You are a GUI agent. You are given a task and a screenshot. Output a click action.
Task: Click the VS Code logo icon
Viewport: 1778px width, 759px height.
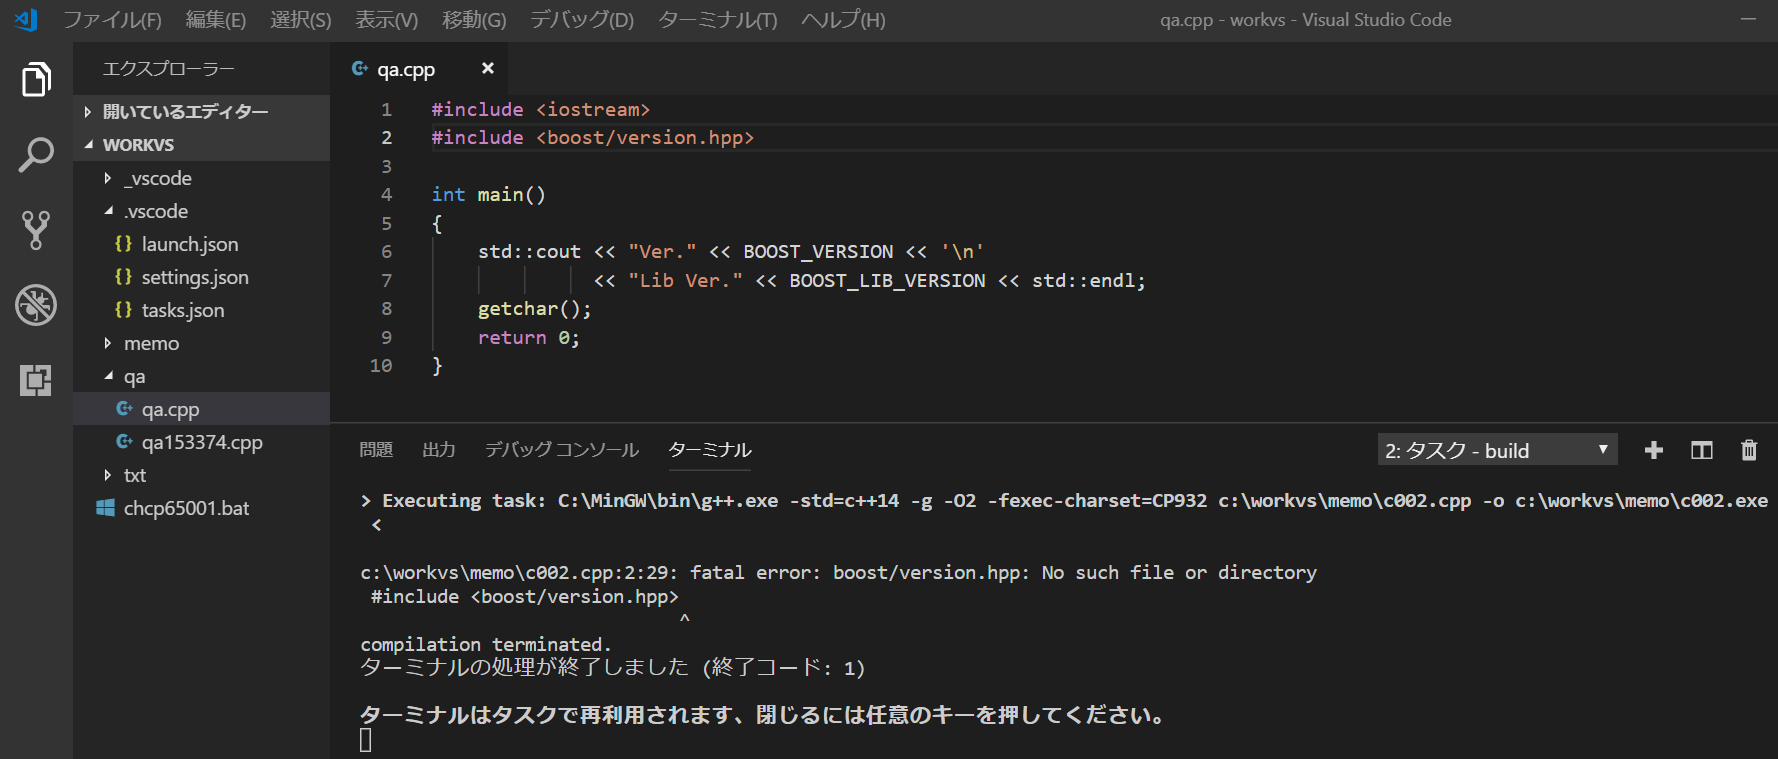coord(26,19)
